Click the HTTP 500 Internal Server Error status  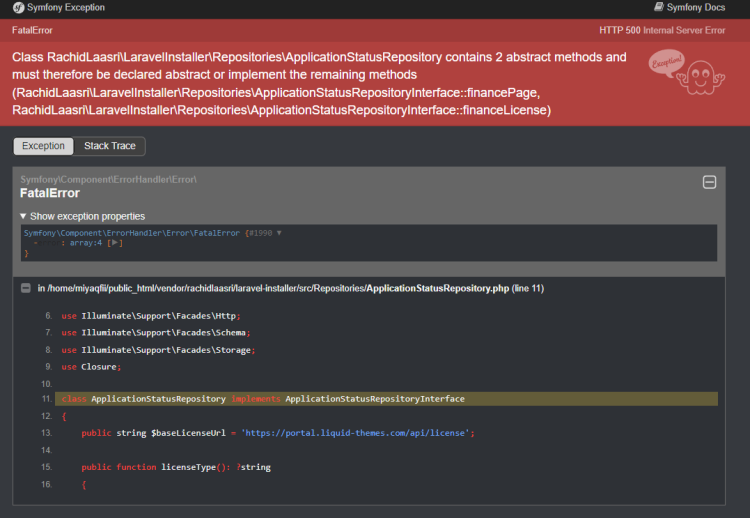[x=662, y=30]
